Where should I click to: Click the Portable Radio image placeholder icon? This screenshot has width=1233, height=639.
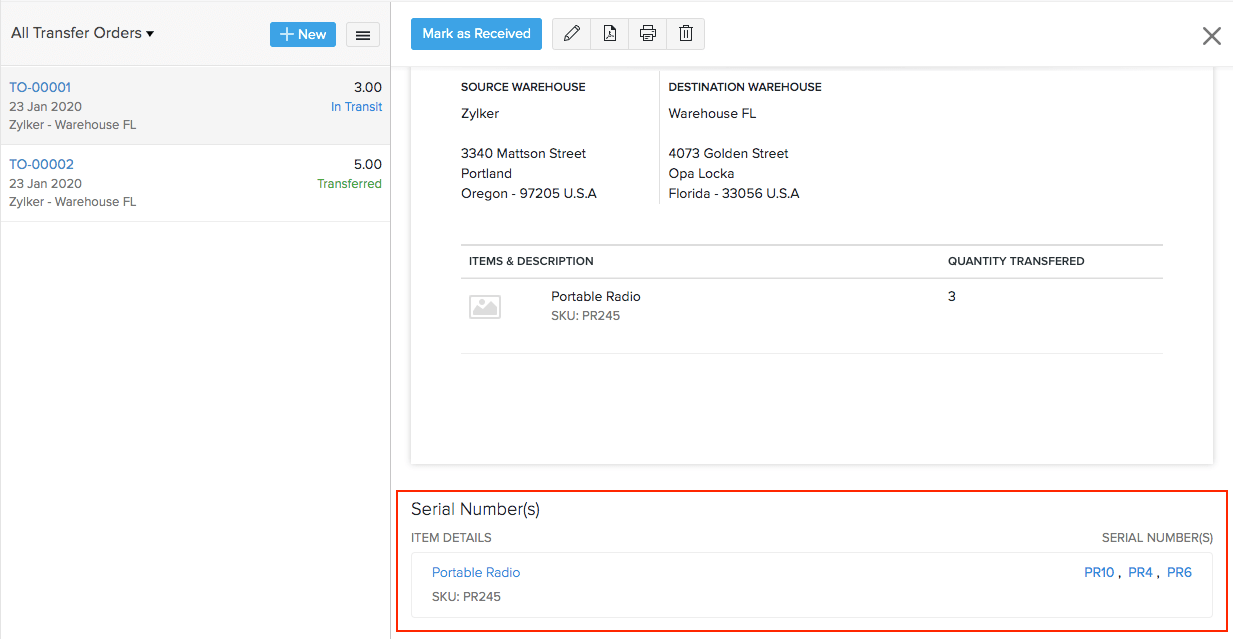485,306
